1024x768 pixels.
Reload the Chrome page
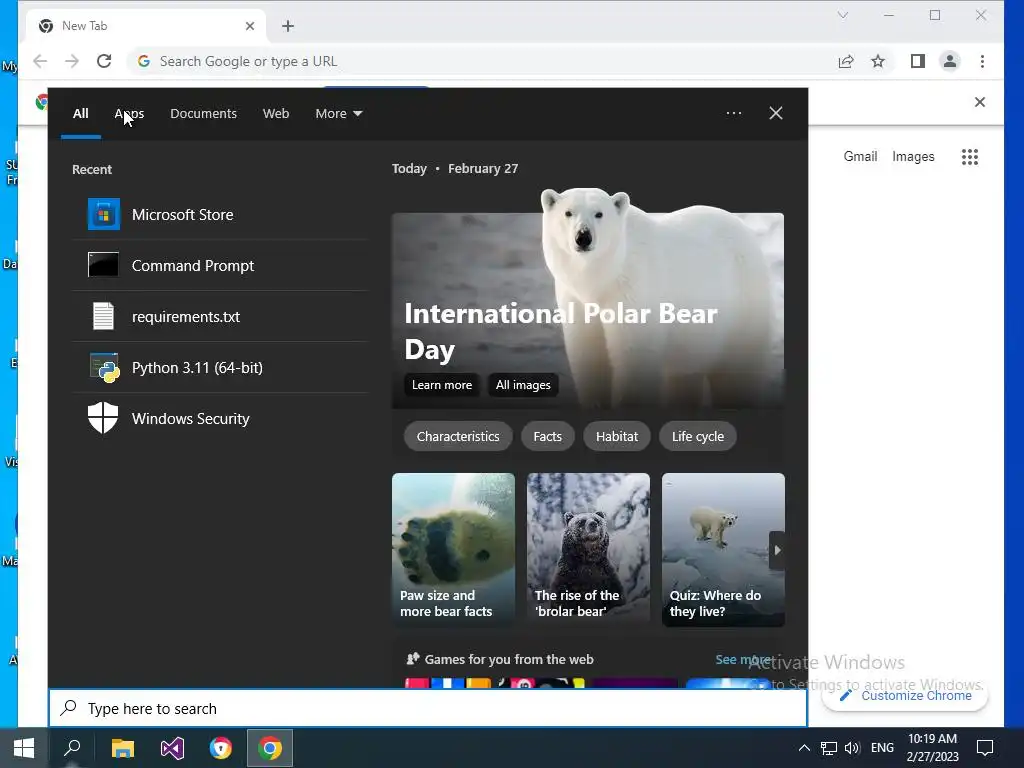coord(104,61)
